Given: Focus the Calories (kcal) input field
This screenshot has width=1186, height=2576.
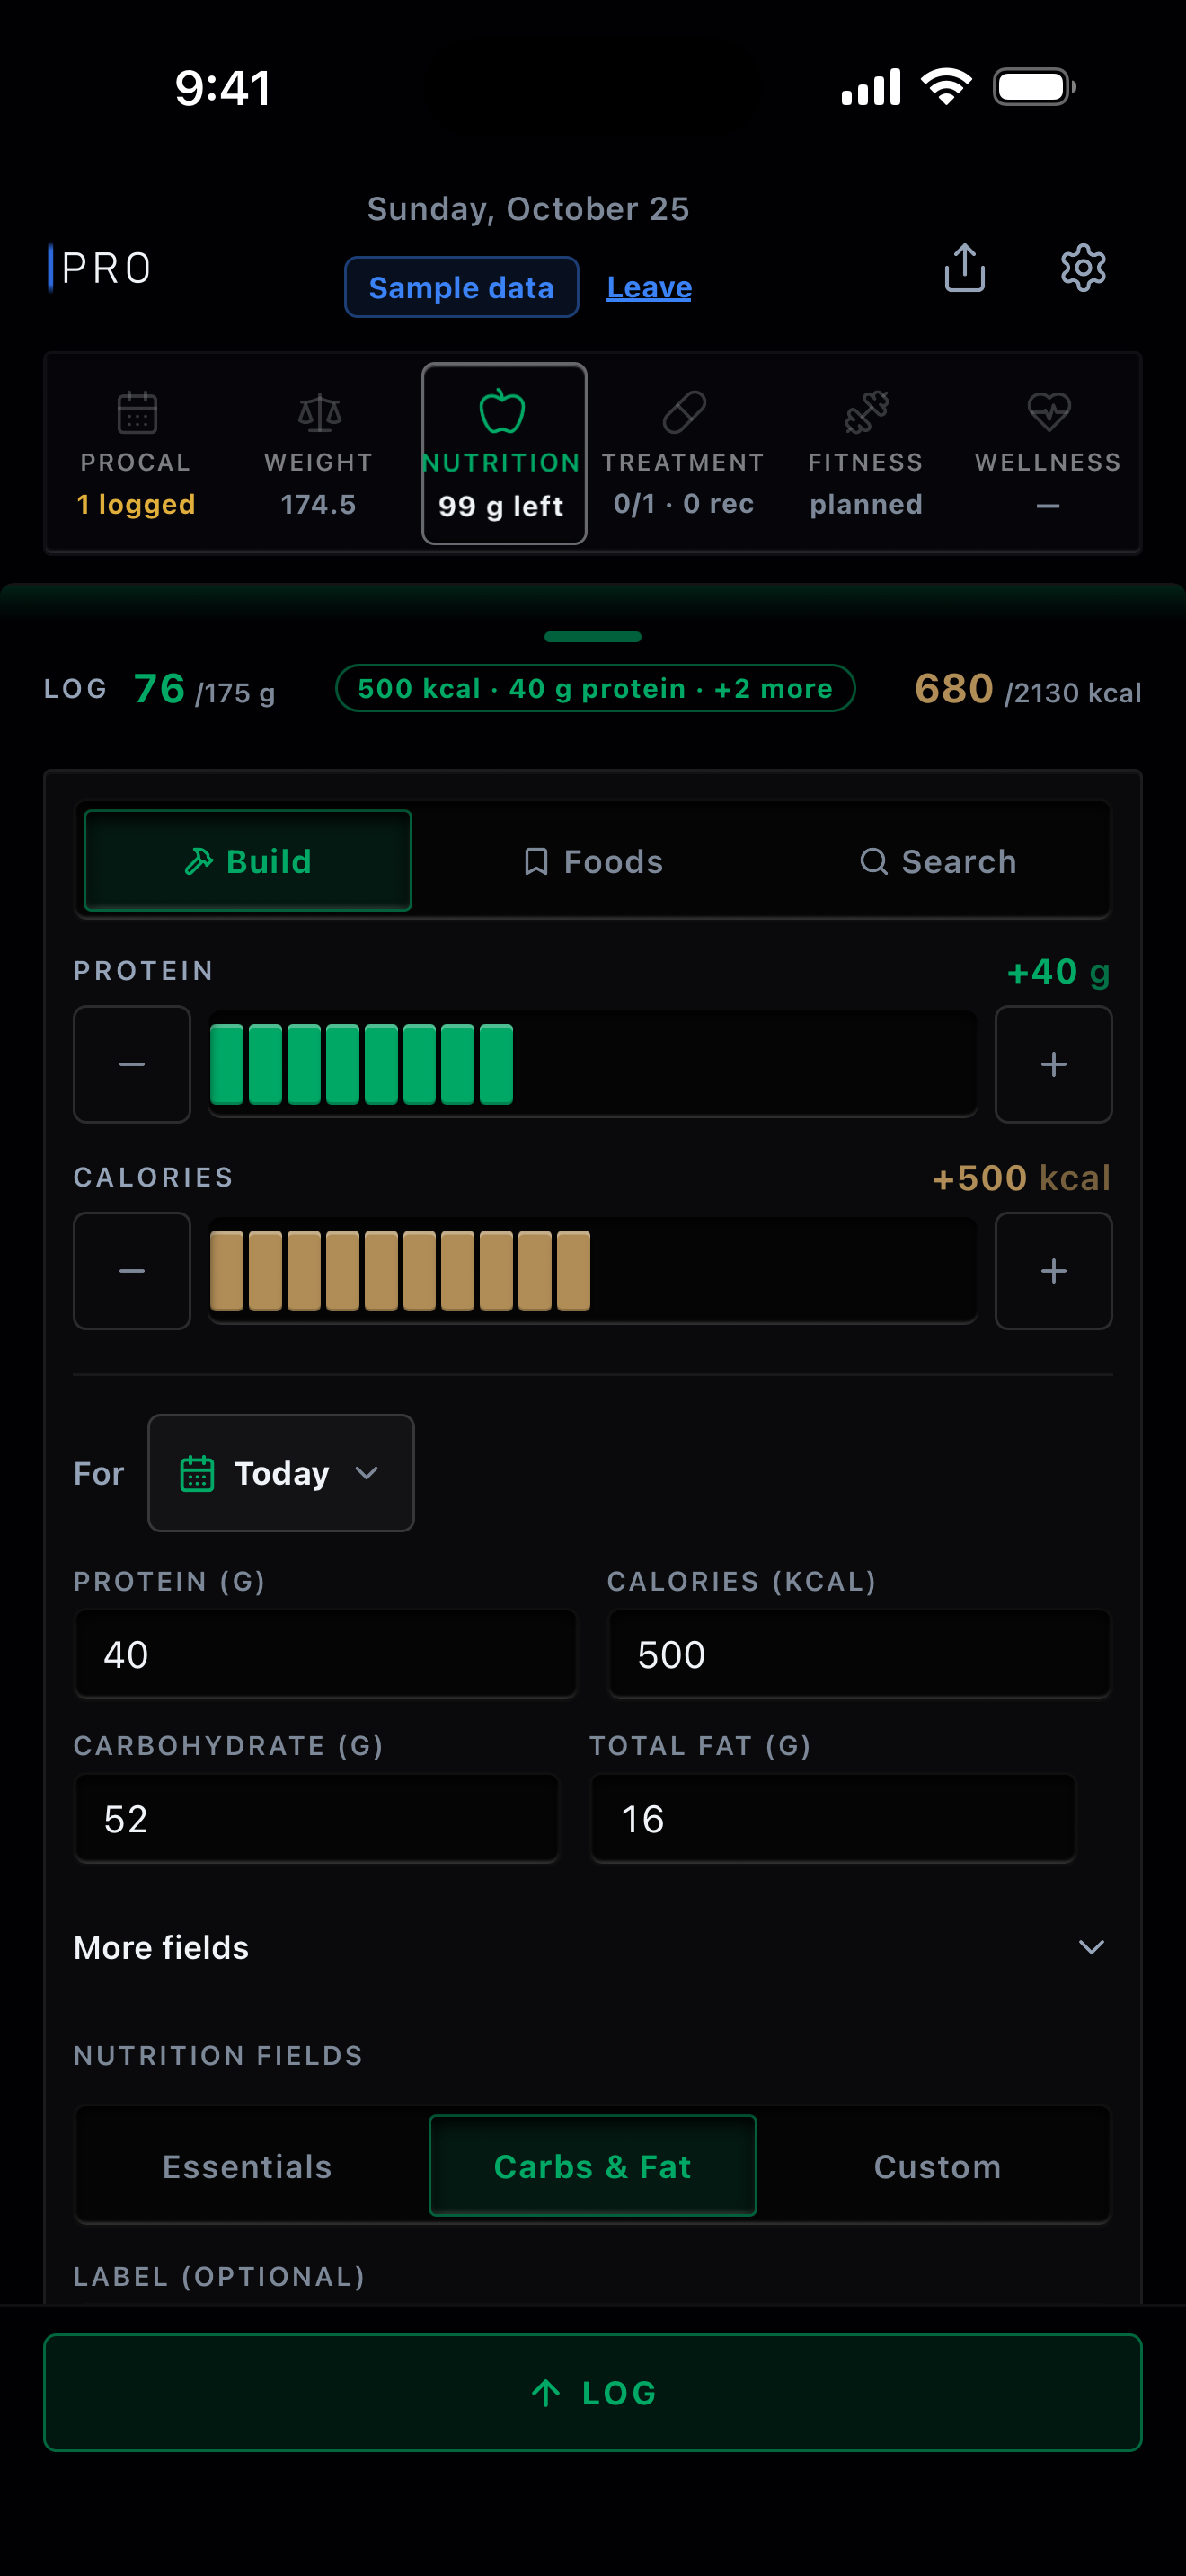Looking at the screenshot, I should [859, 1654].
